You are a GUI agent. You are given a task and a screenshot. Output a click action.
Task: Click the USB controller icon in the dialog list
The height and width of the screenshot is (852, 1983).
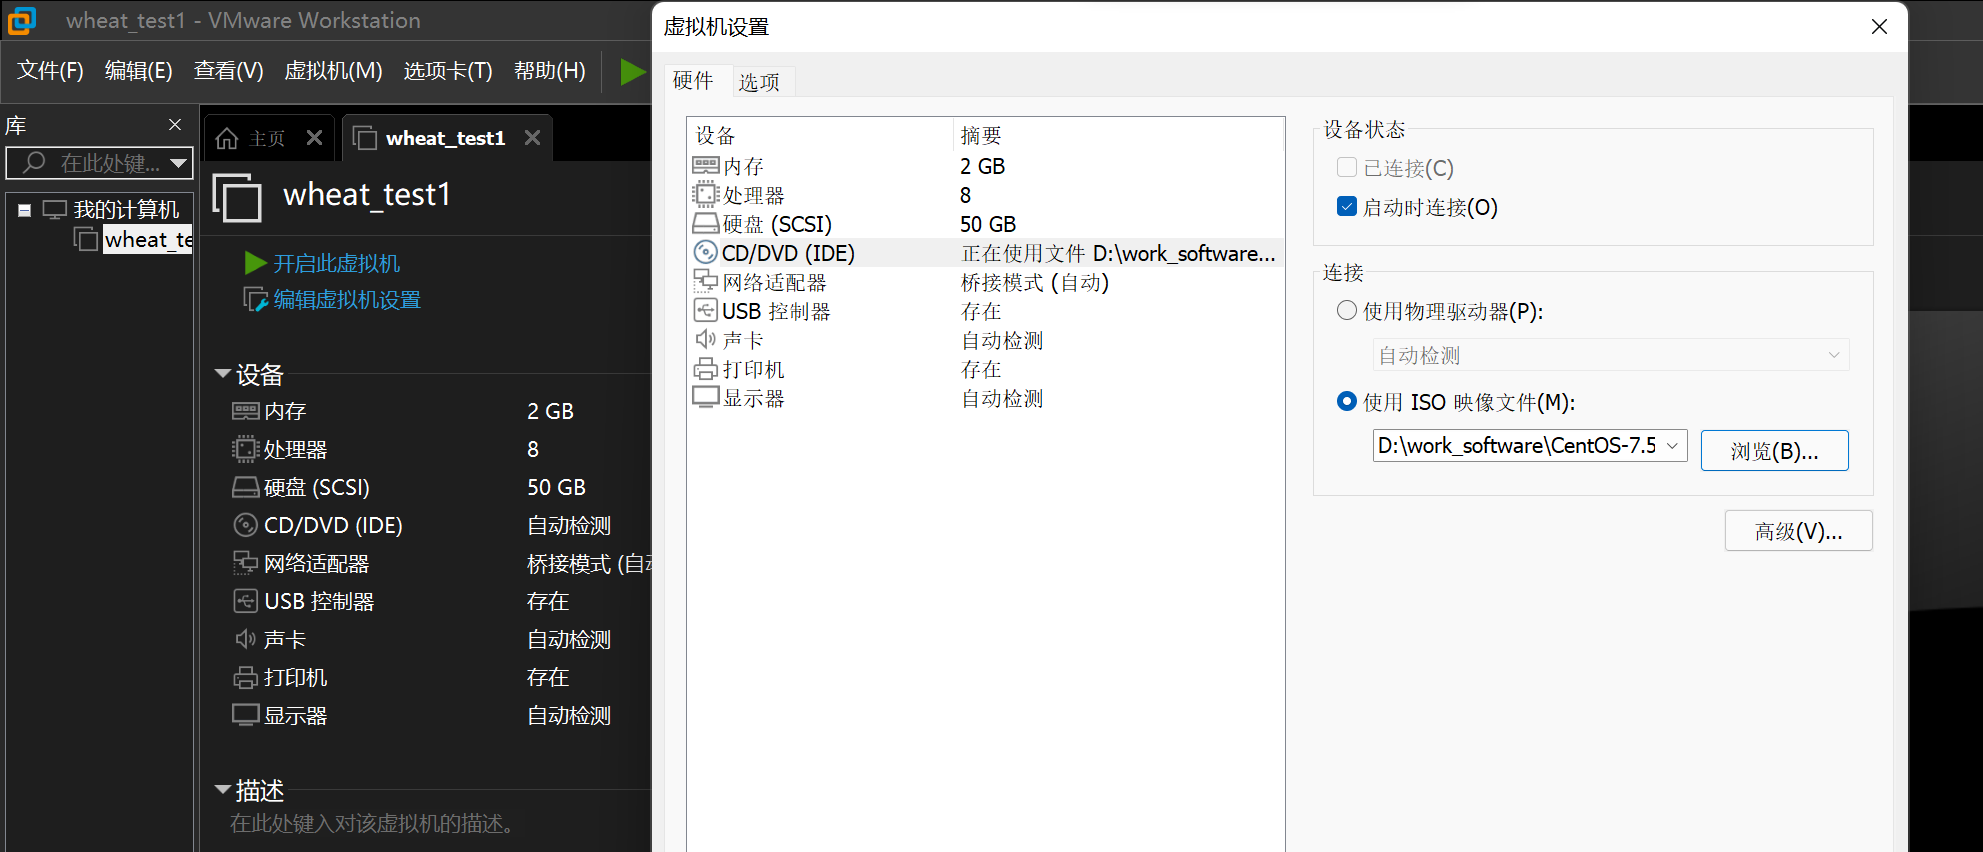(706, 310)
